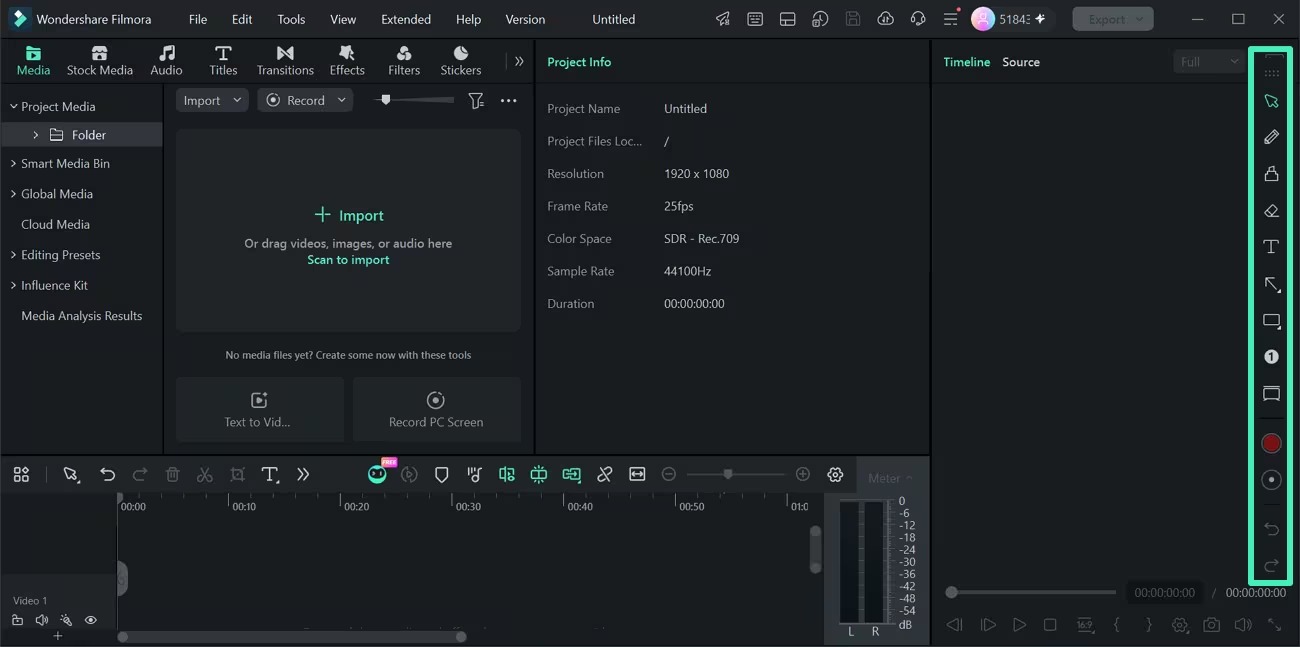Click the zoom-to-fit timeline icon

[x=637, y=475]
